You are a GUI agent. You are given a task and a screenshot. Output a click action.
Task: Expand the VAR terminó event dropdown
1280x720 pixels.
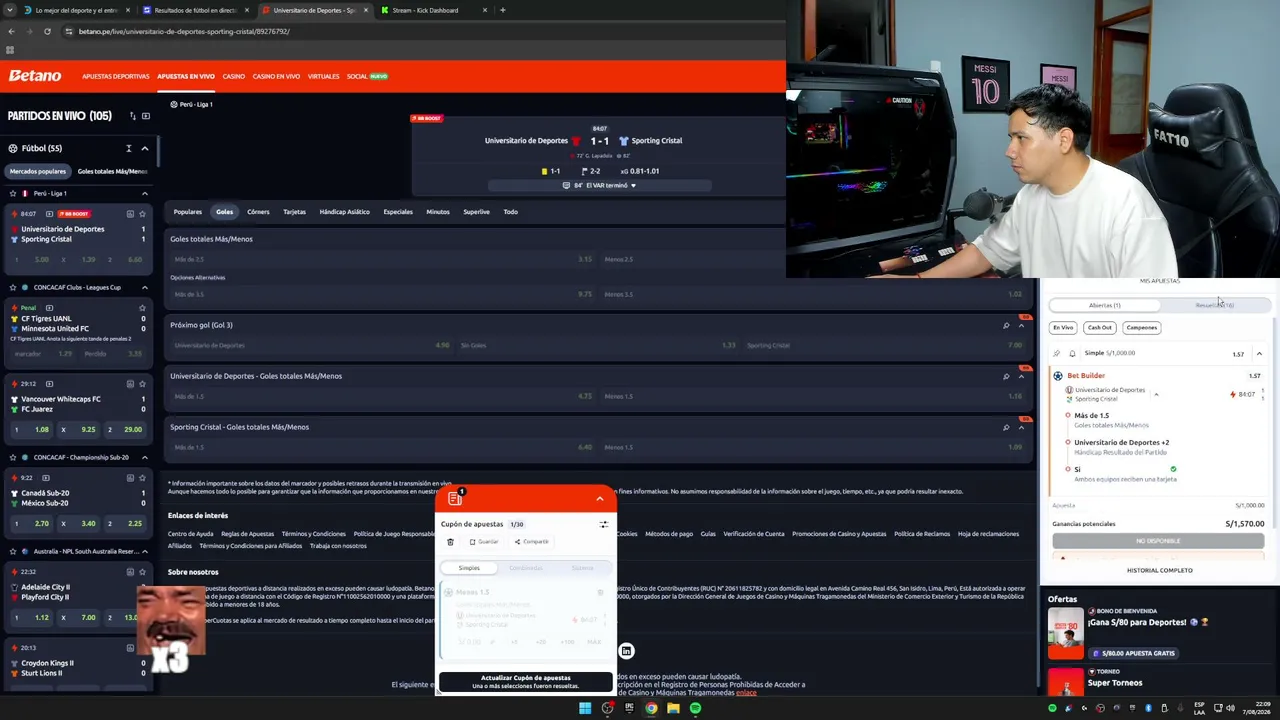[x=633, y=185]
